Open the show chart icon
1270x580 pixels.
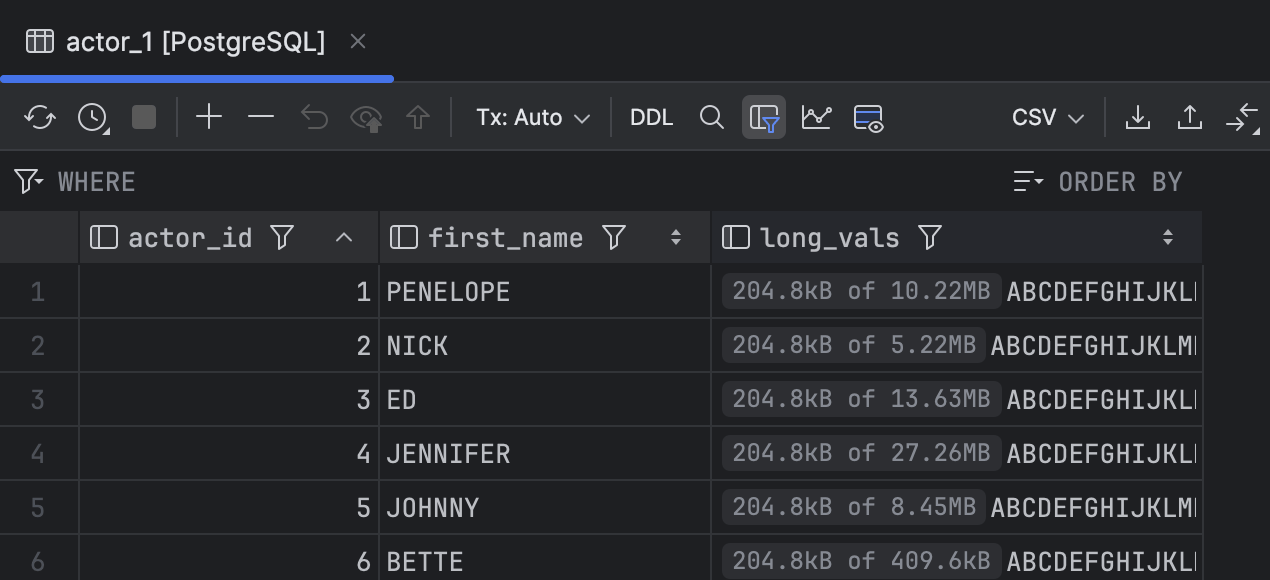(816, 118)
